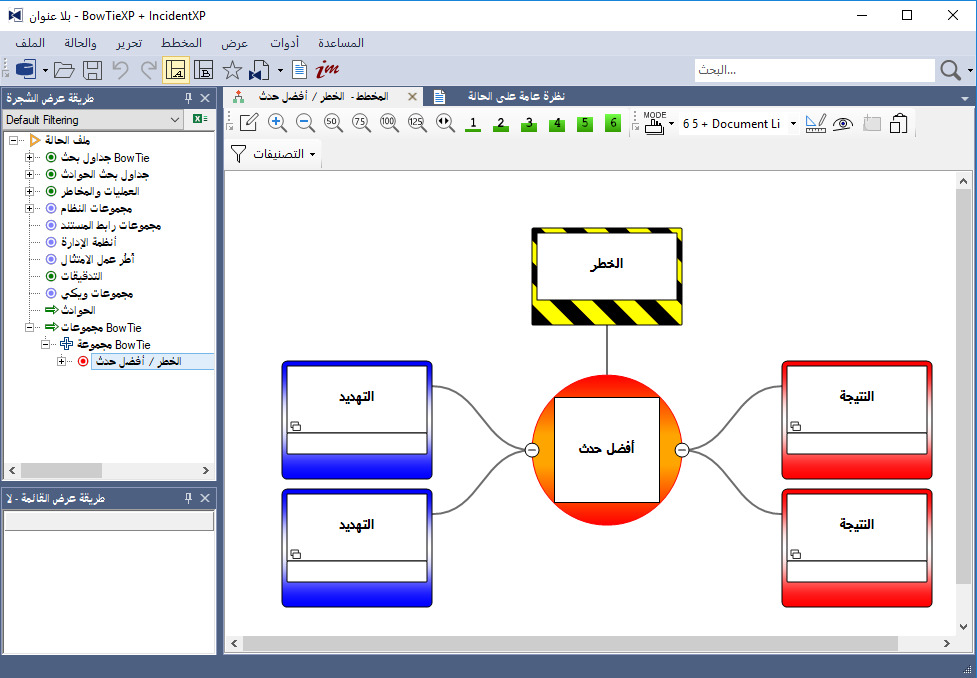Switch to نظرة عامة على الحالة tab

(x=517, y=97)
